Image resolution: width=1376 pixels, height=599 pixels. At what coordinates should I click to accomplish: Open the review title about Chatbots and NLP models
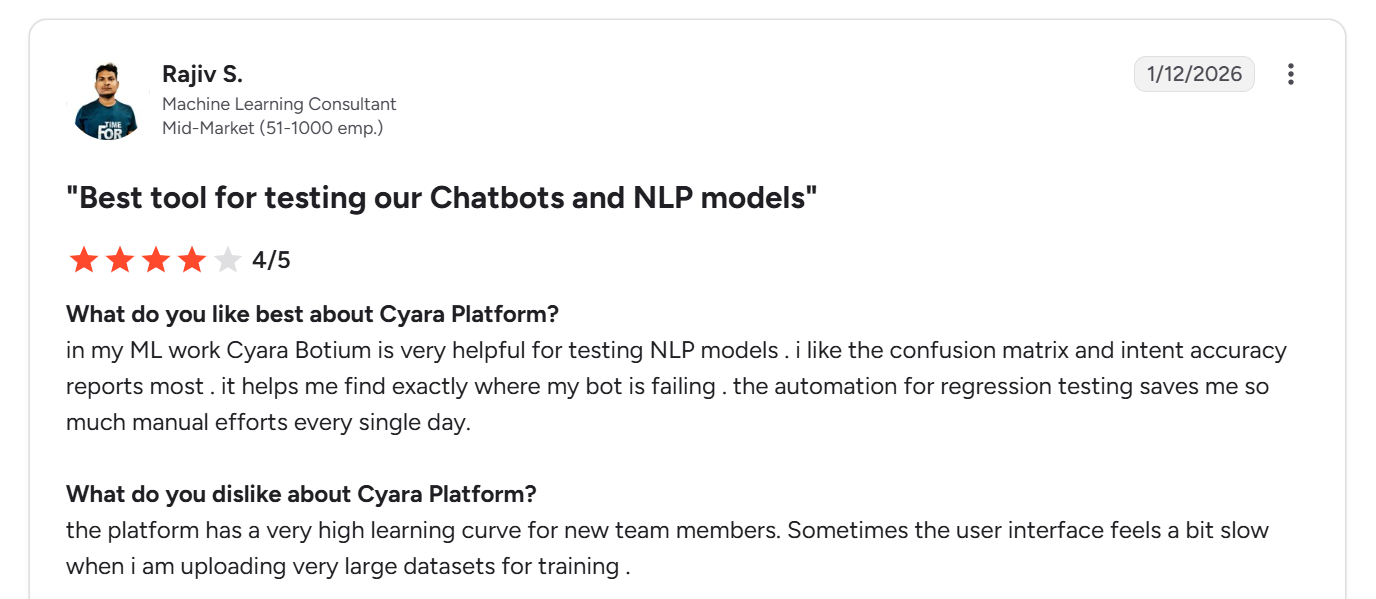441,198
